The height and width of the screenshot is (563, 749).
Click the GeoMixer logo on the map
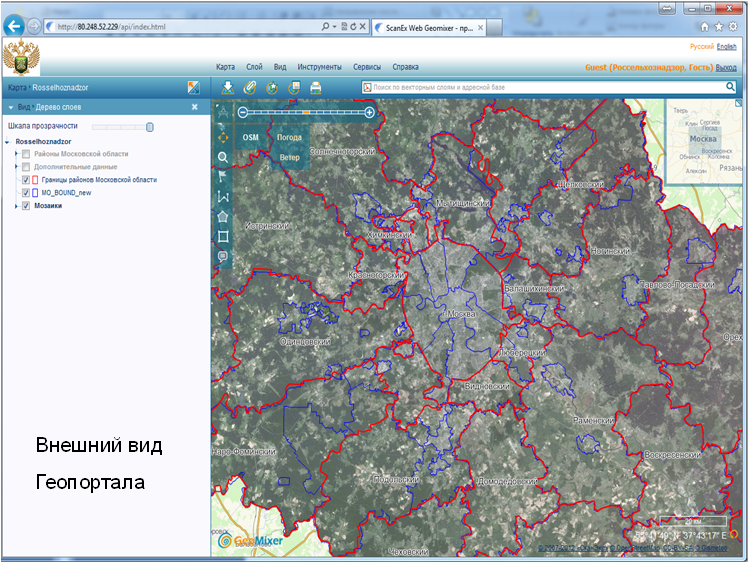250,540
